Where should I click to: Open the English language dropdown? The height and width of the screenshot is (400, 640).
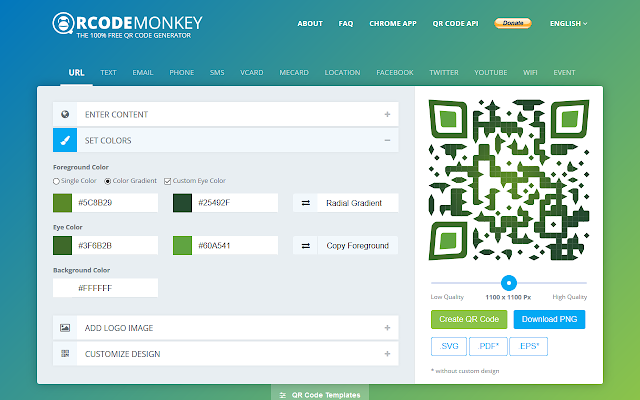pyautogui.click(x=568, y=24)
